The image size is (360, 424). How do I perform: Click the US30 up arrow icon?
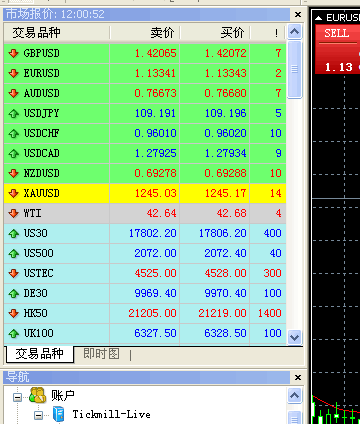tap(14, 233)
